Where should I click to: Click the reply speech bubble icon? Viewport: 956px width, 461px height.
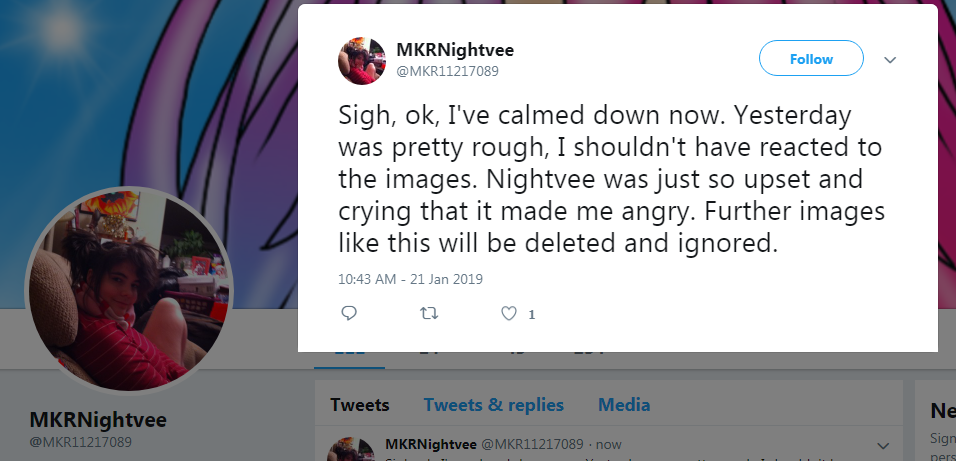pos(349,313)
